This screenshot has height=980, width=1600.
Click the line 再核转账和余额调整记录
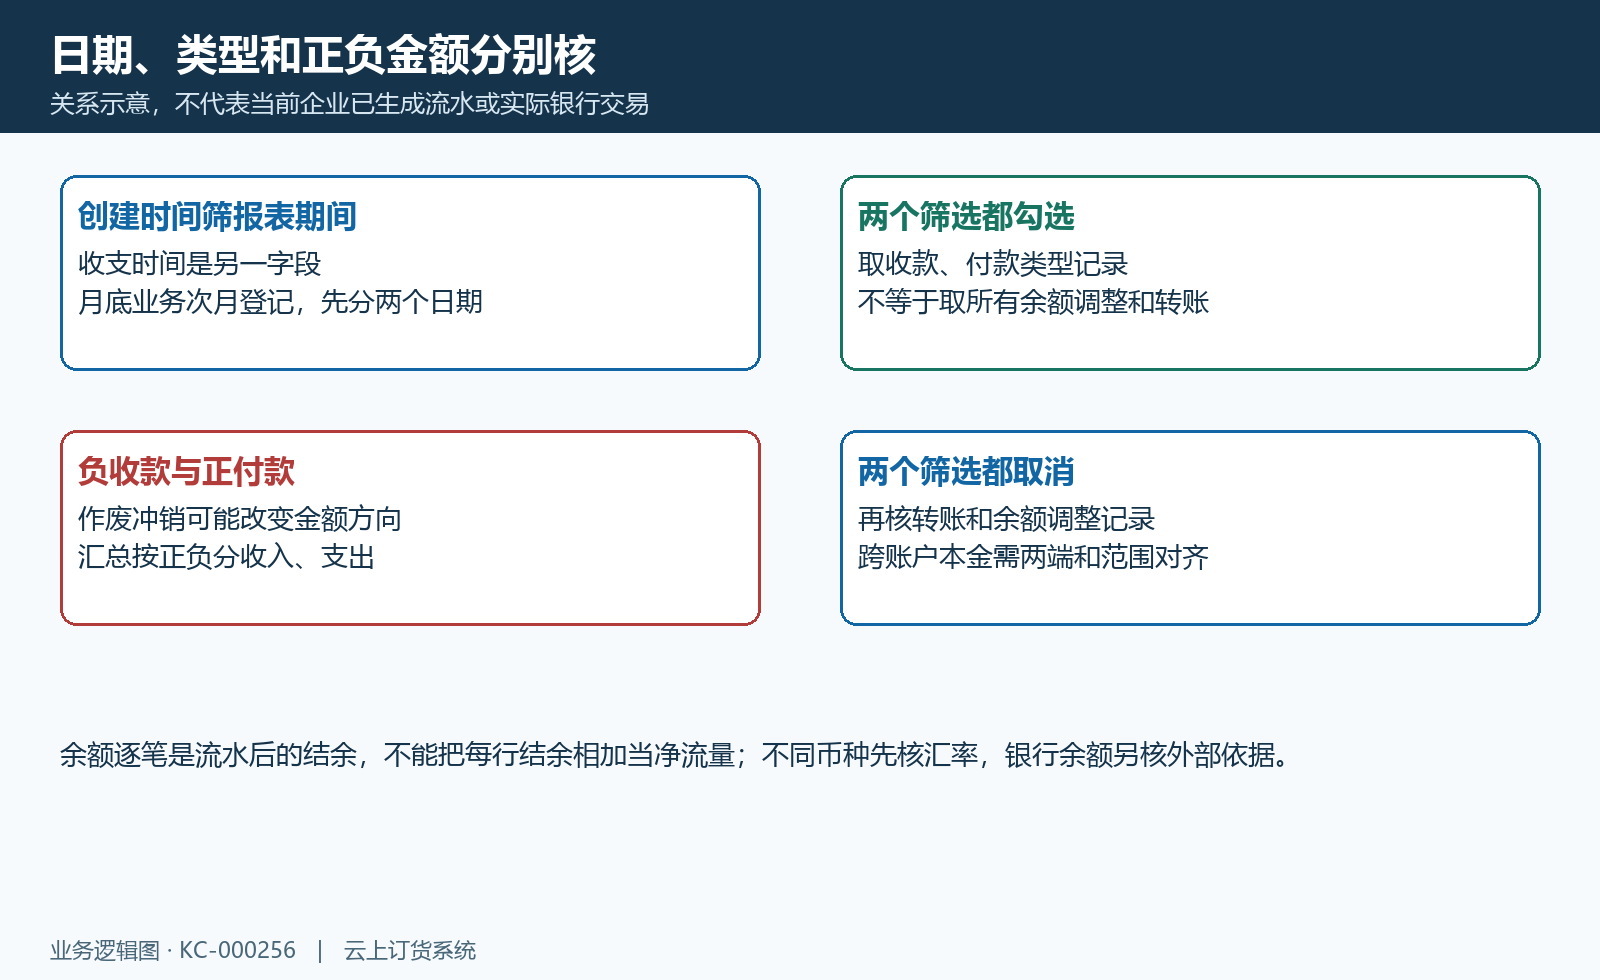(x=1007, y=519)
